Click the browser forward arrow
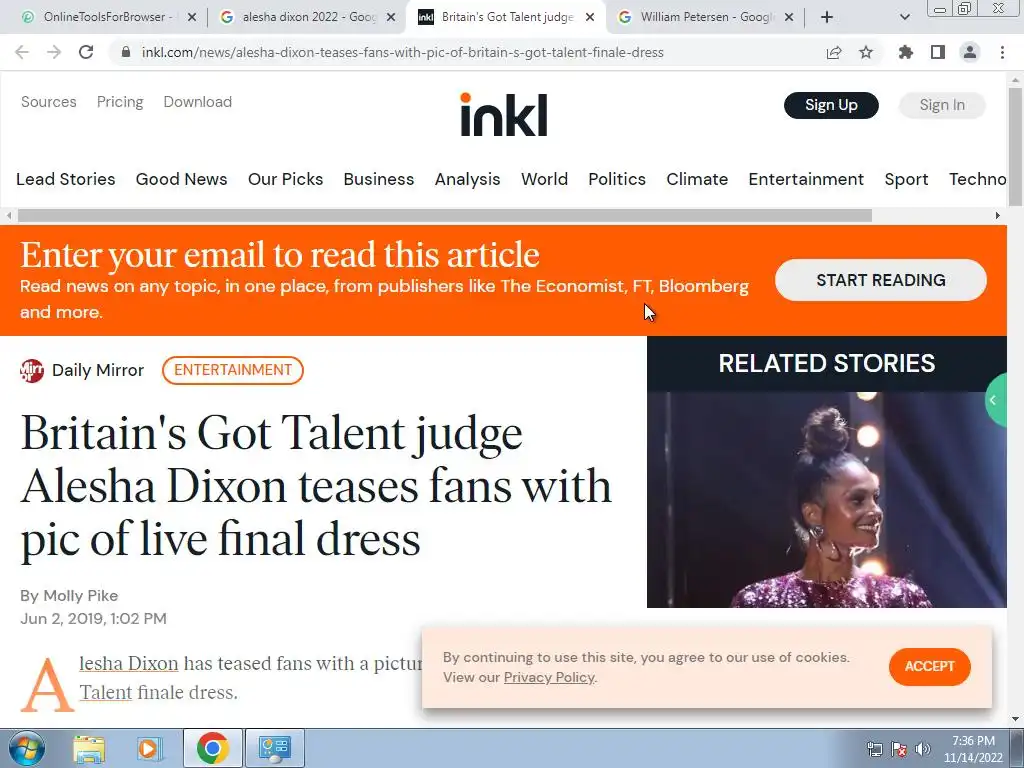1024x768 pixels. point(54,52)
